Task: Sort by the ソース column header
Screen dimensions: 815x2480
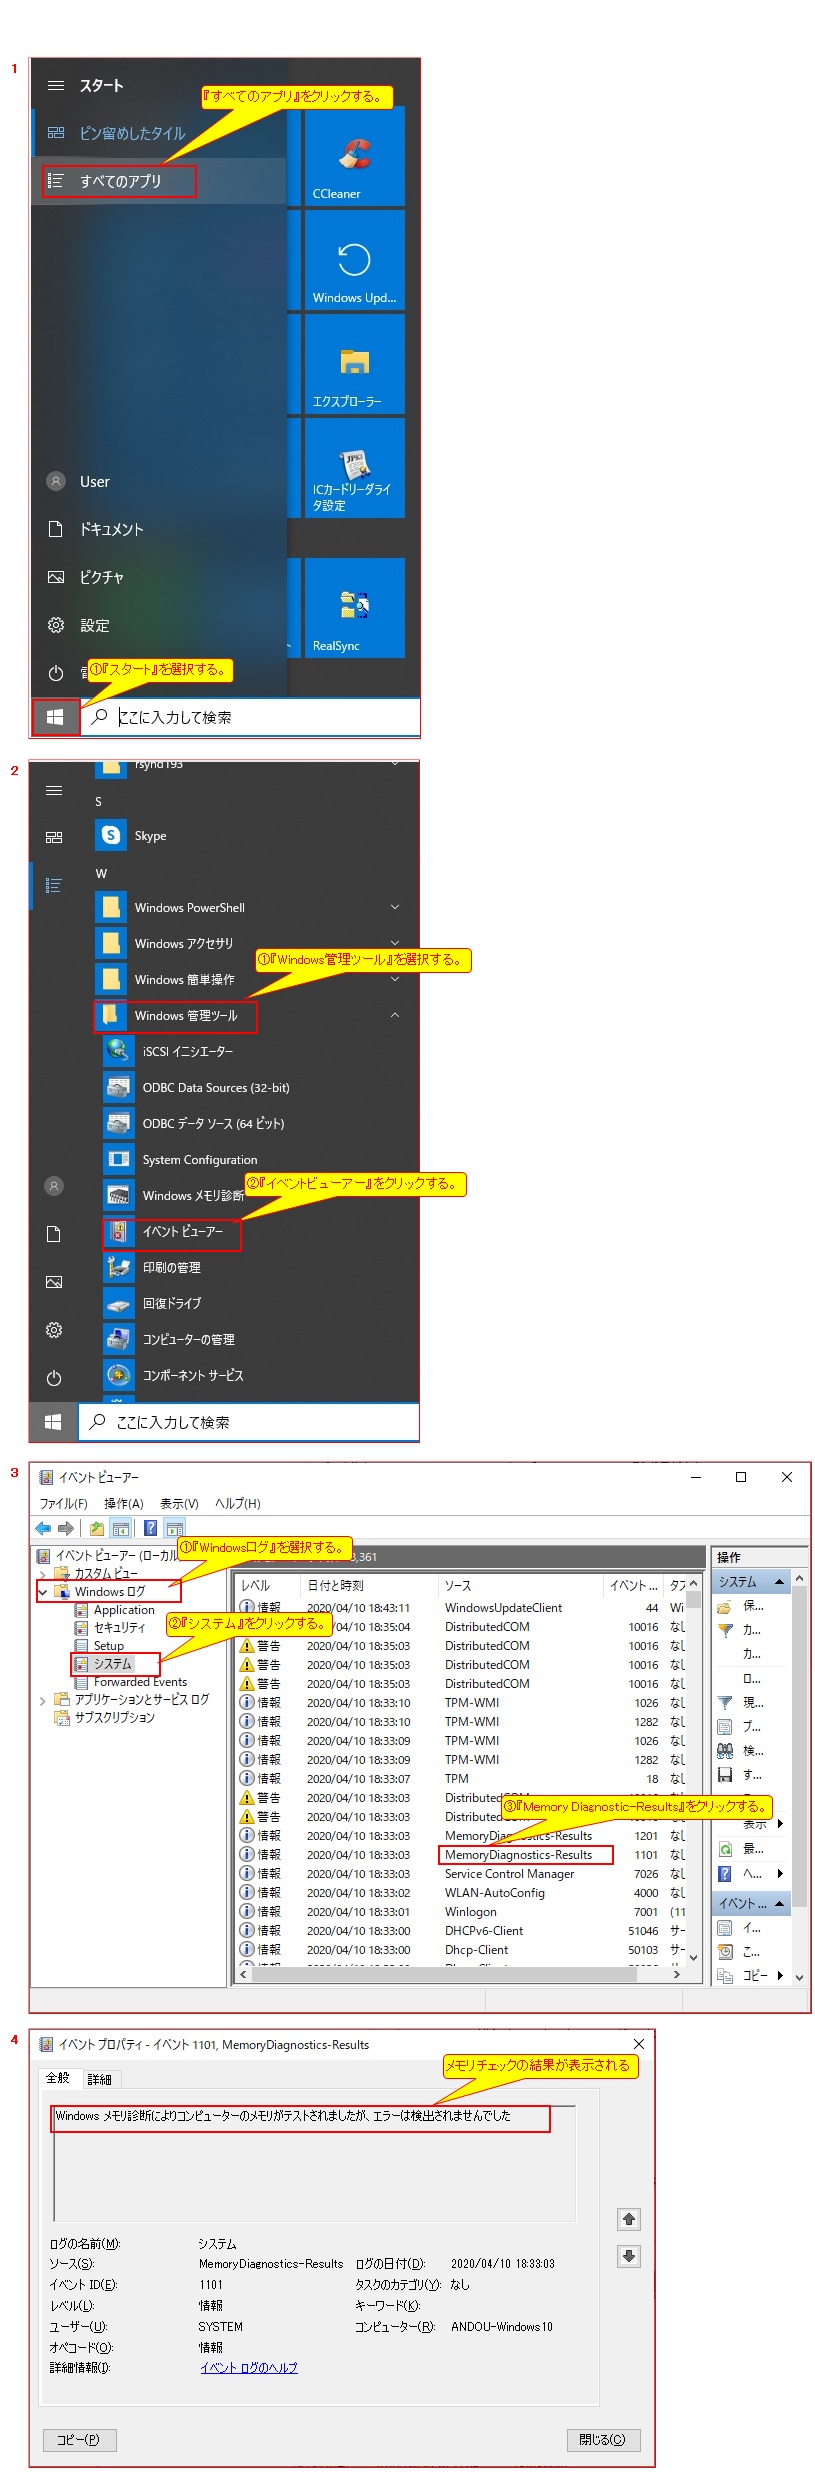Action: (x=520, y=1585)
